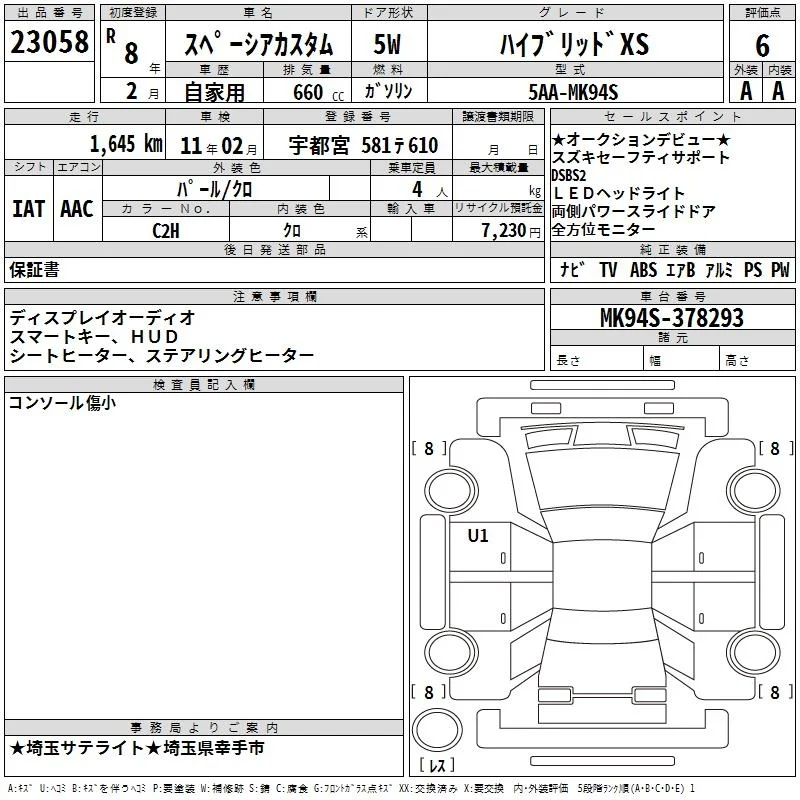The image size is (800, 800).
Task: Click color code C2H field
Action: [x=166, y=230]
